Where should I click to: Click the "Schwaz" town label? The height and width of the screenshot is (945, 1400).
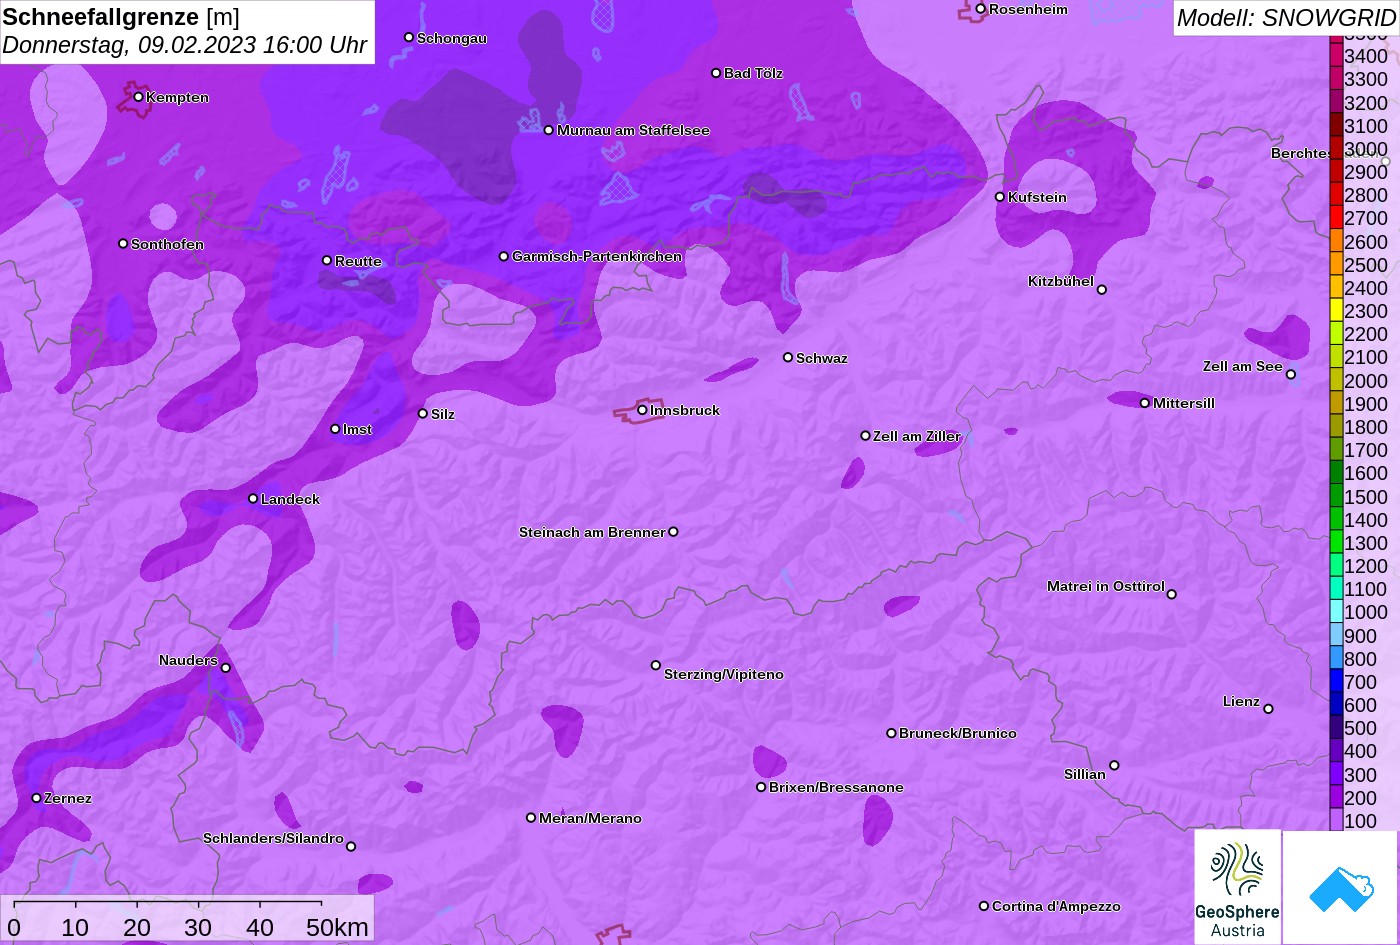[822, 358]
